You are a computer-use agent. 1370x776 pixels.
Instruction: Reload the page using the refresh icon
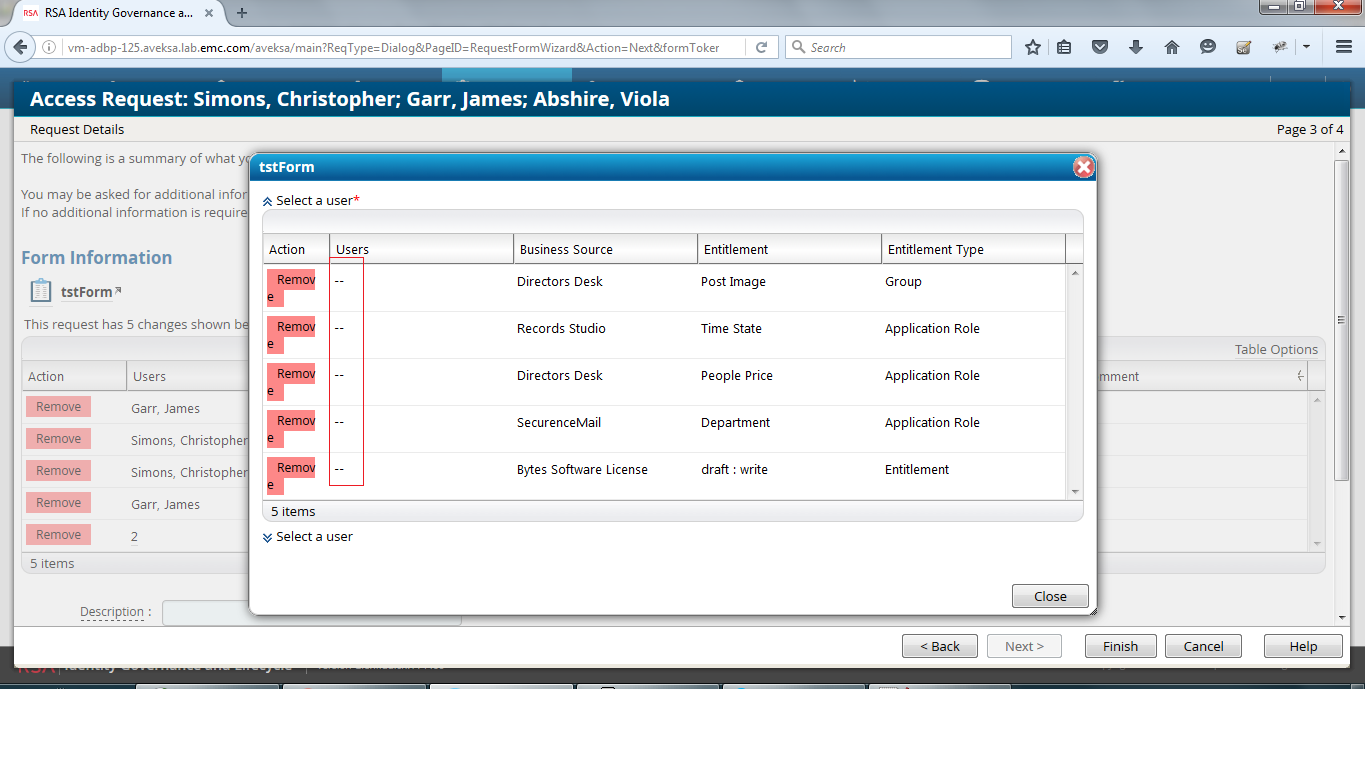pos(761,47)
